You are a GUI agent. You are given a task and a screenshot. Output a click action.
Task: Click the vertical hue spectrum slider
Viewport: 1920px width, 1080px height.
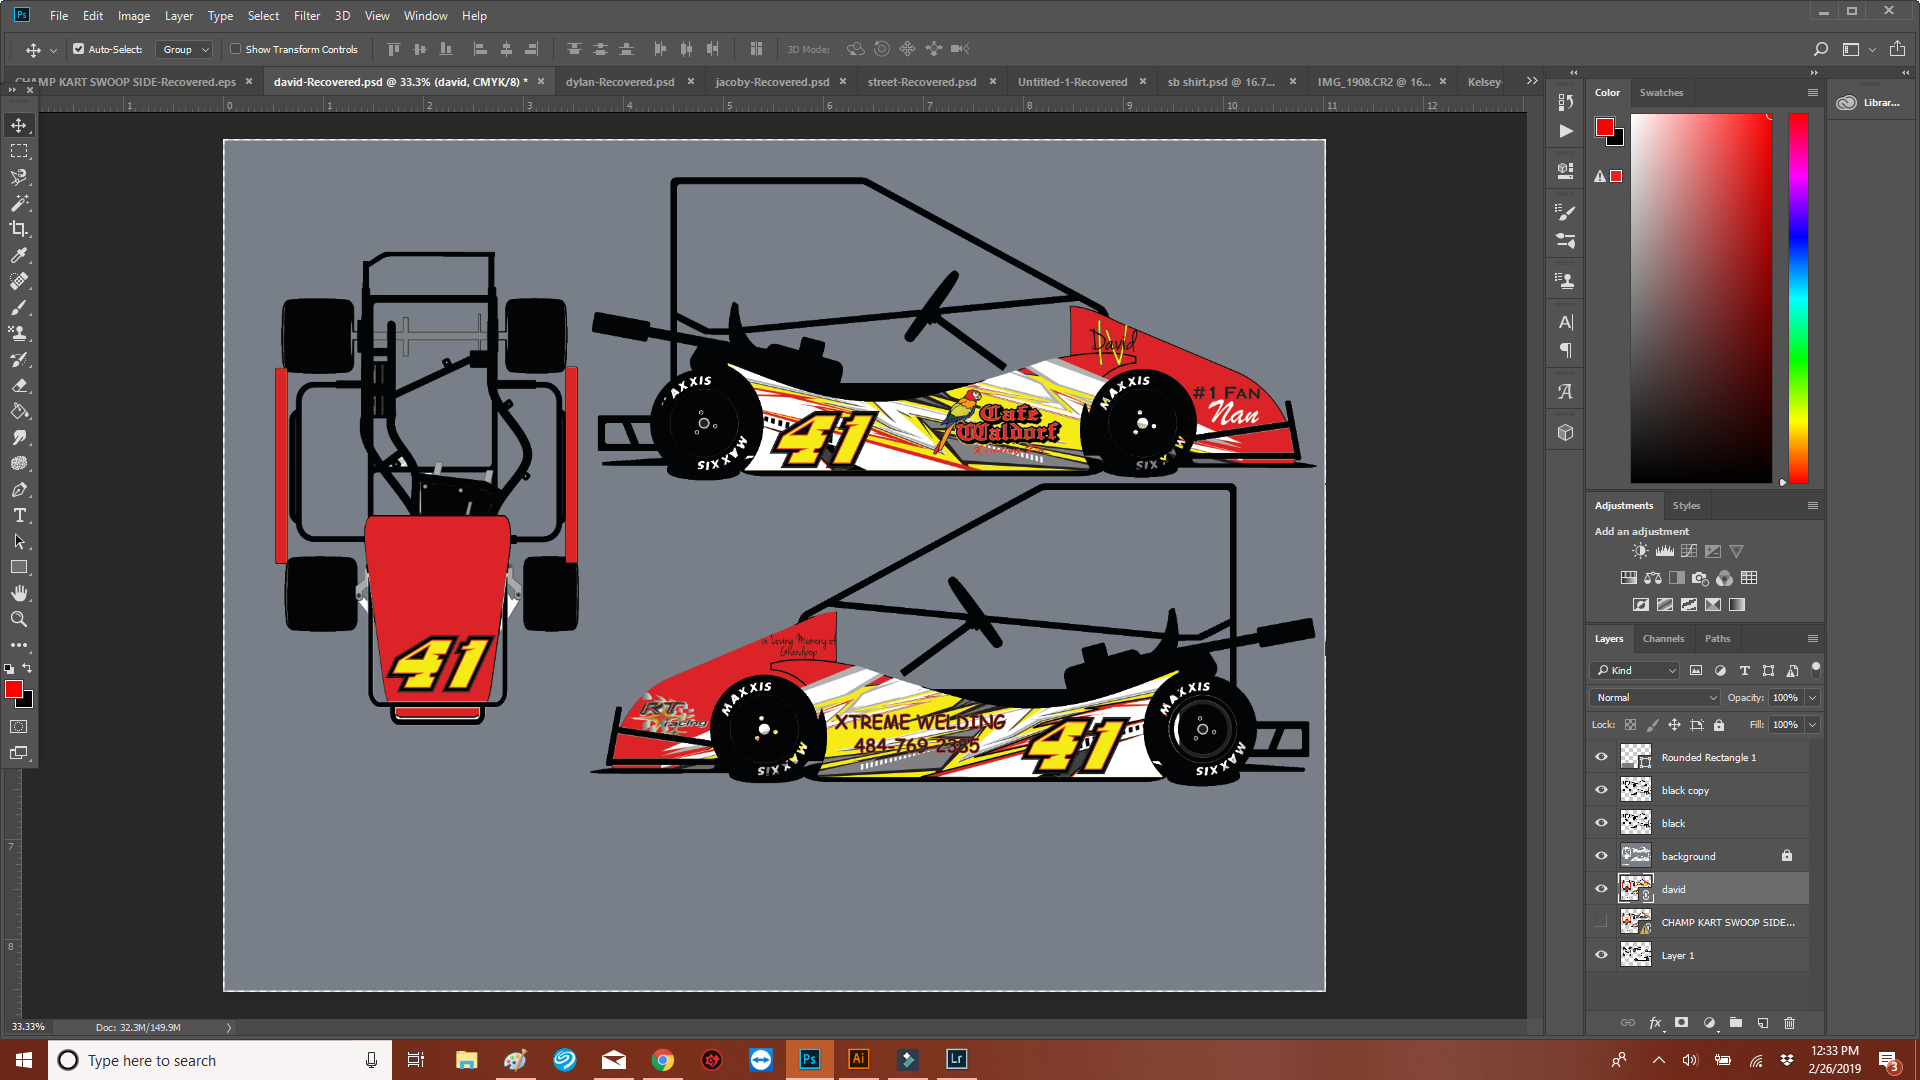point(1798,298)
